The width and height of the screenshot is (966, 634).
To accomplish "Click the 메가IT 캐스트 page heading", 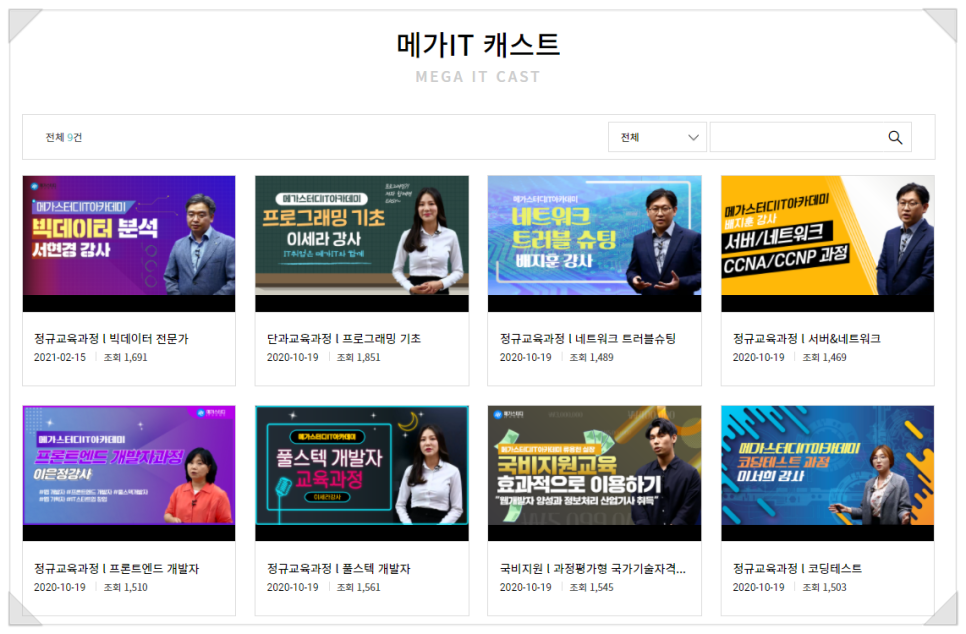I will point(478,45).
